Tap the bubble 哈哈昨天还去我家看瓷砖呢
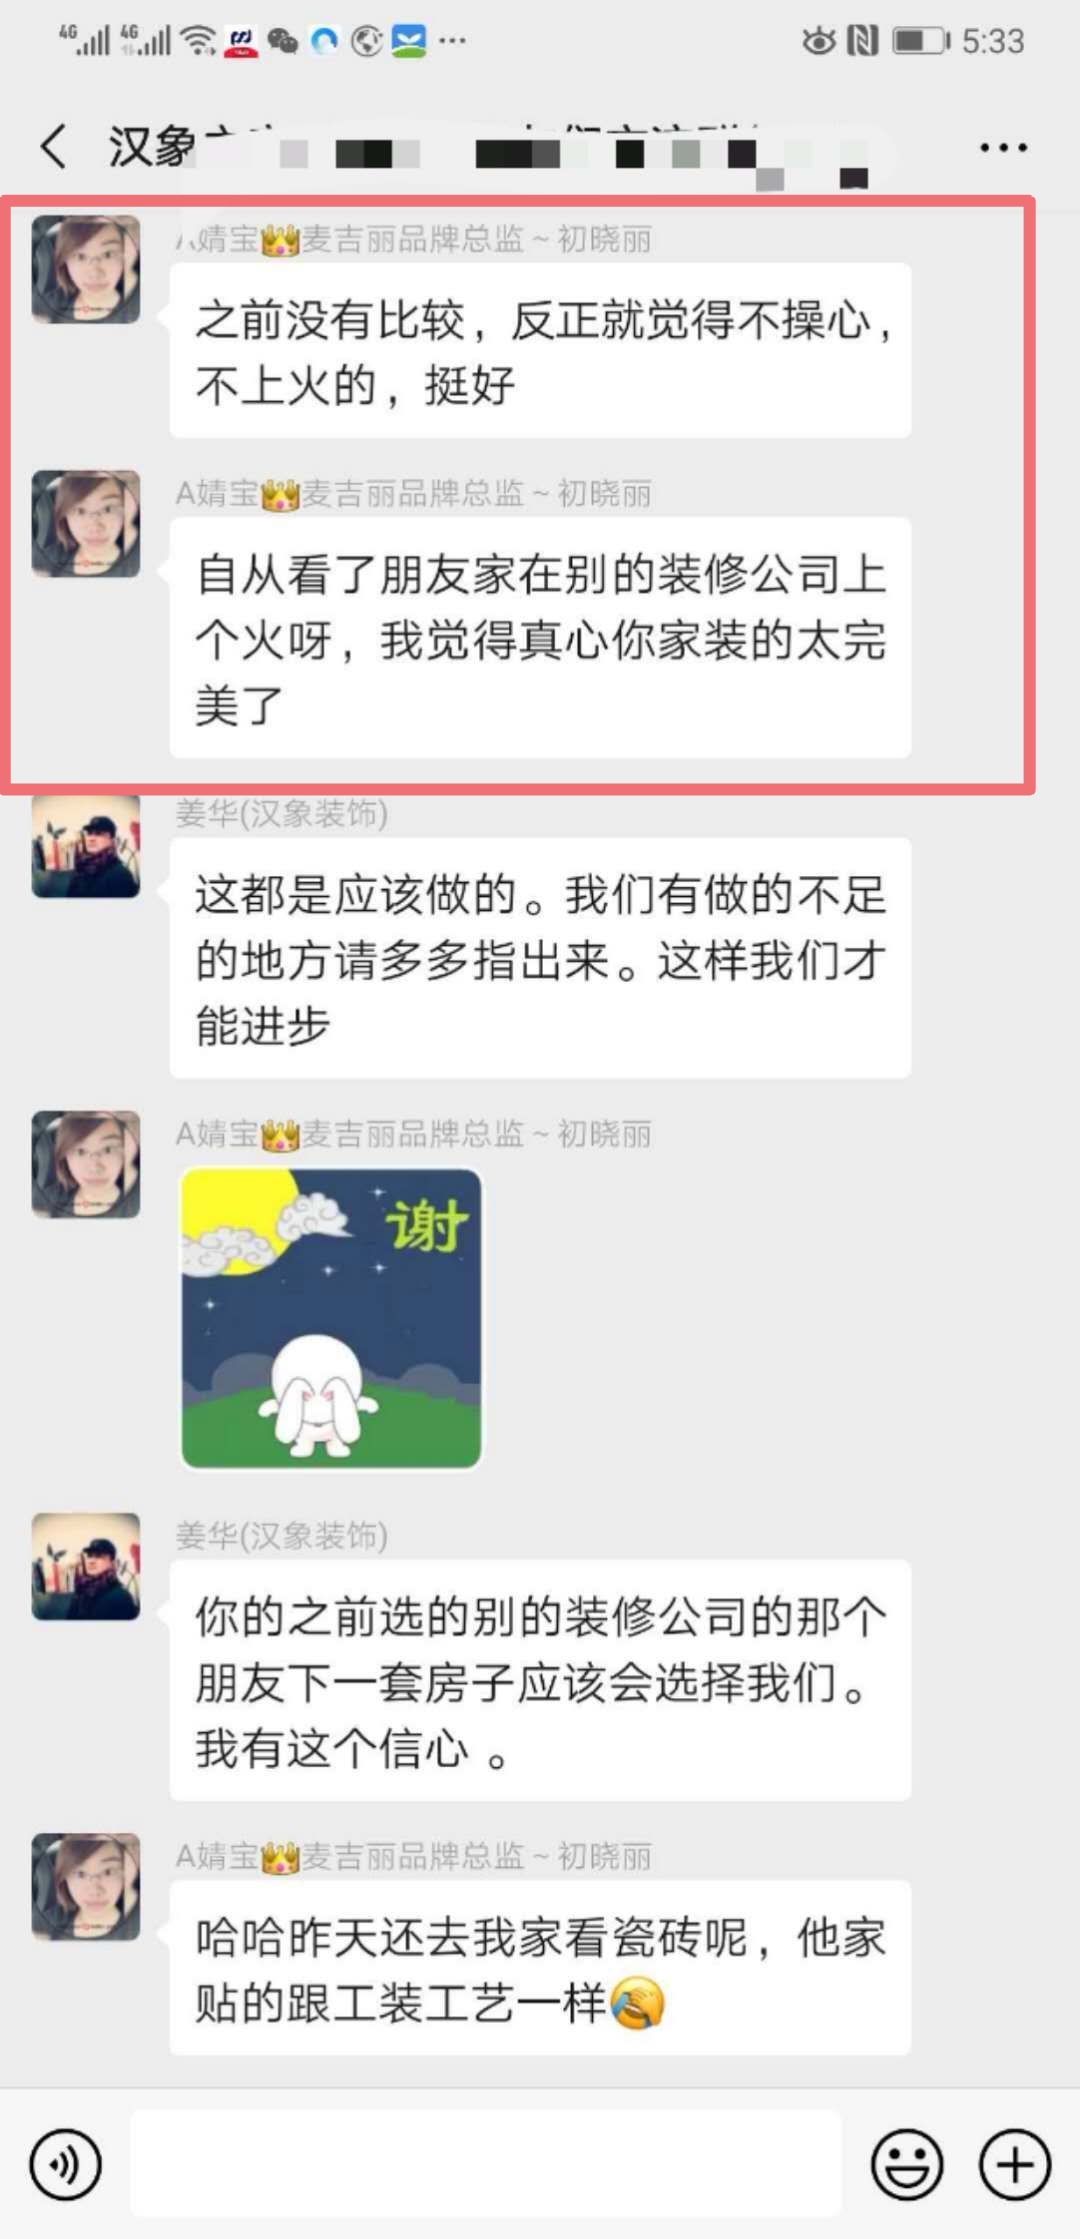The image size is (1080, 2239). point(540,1967)
